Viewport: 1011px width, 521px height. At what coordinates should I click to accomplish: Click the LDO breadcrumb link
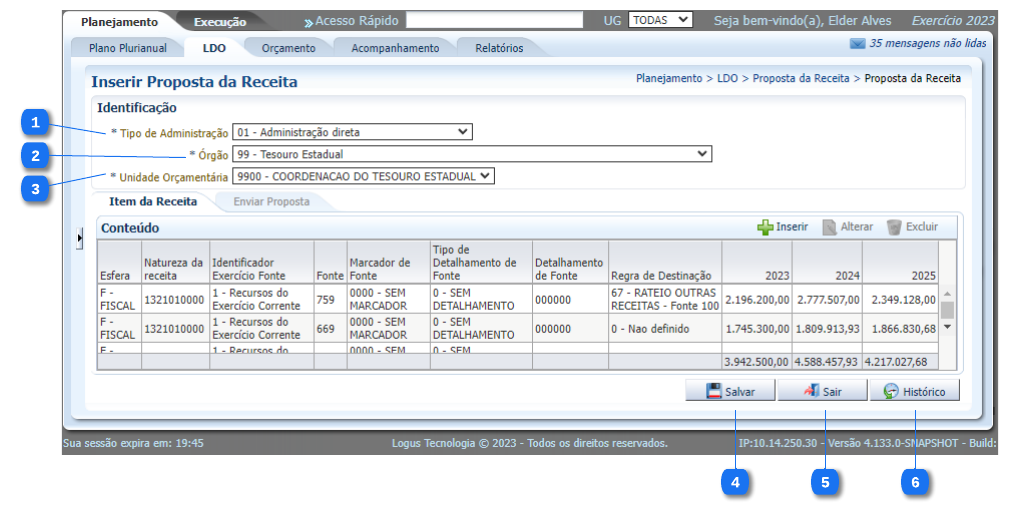coord(727,78)
